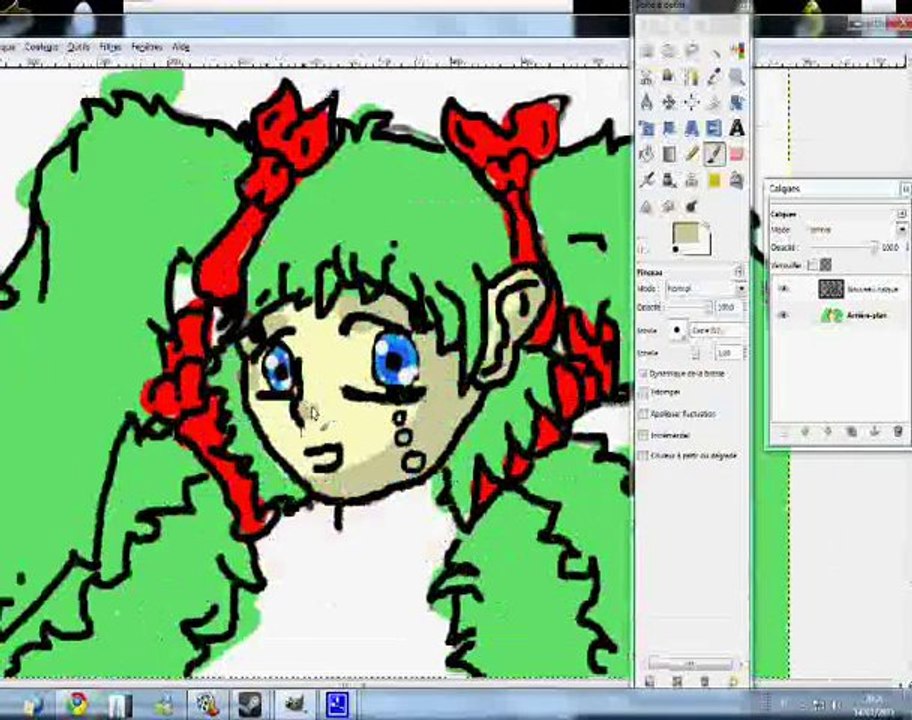The width and height of the screenshot is (912, 720).
Task: Select the Ellipse Select tool
Action: tap(669, 51)
